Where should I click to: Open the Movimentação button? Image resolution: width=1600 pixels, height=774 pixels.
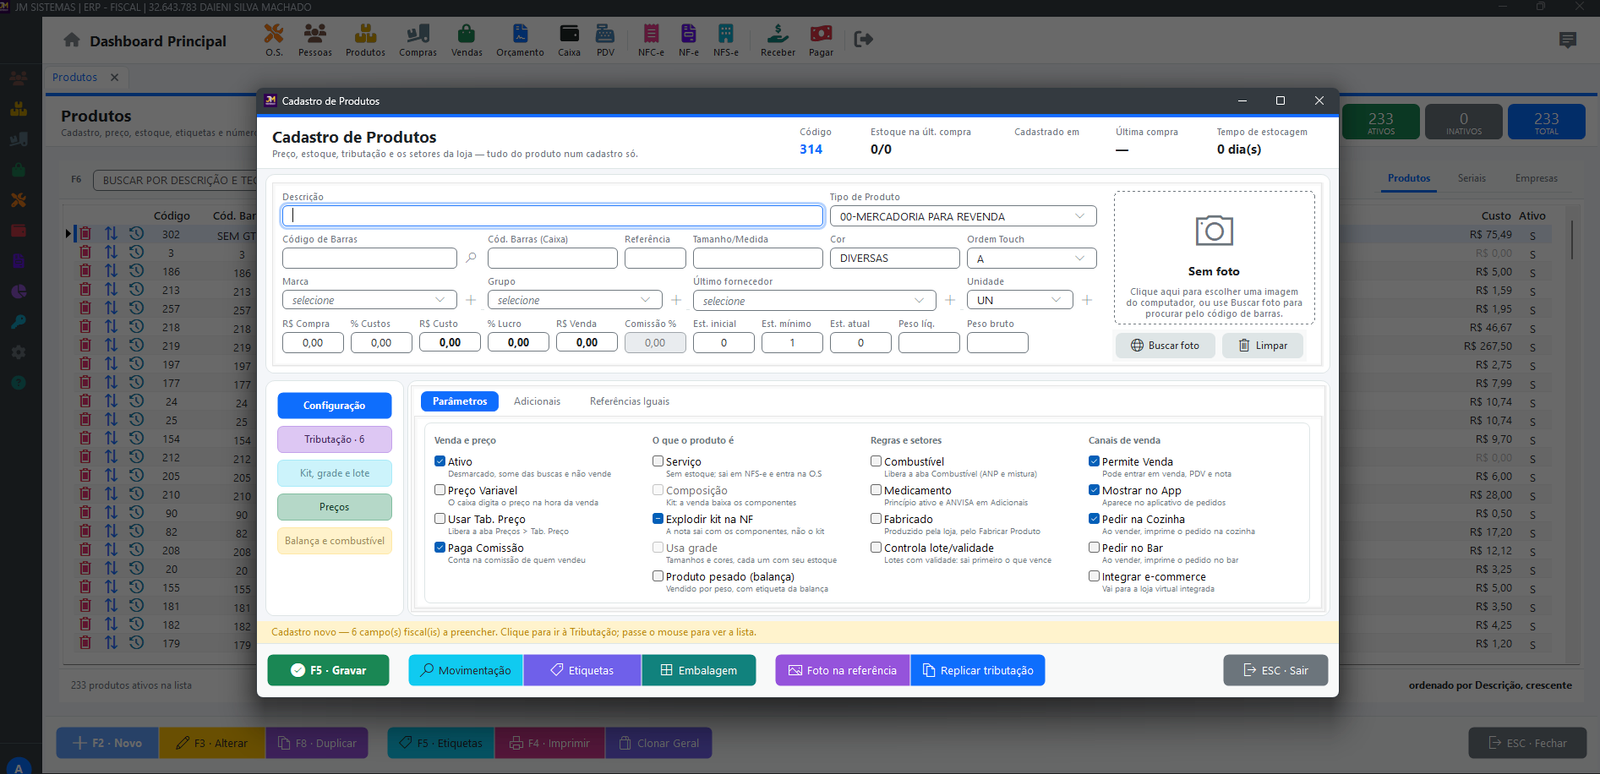(465, 670)
